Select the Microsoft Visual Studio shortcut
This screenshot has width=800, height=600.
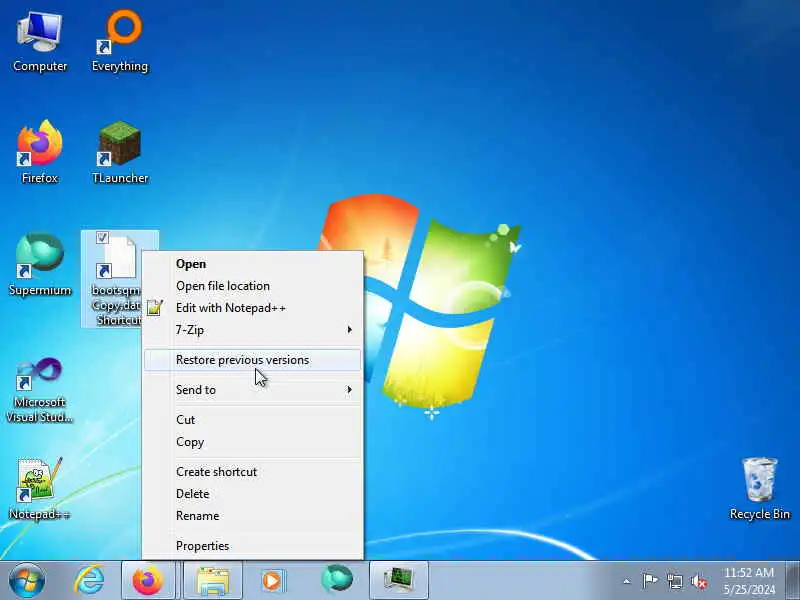click(40, 390)
